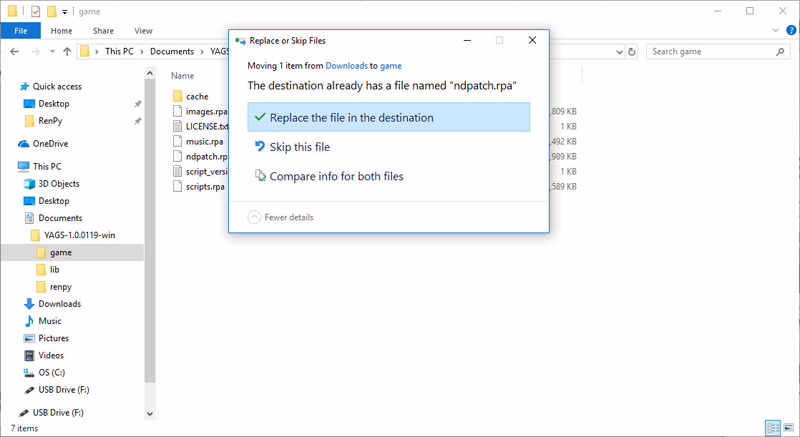Click the Back navigation arrow
Screen dimensions: 800x437
12,51
